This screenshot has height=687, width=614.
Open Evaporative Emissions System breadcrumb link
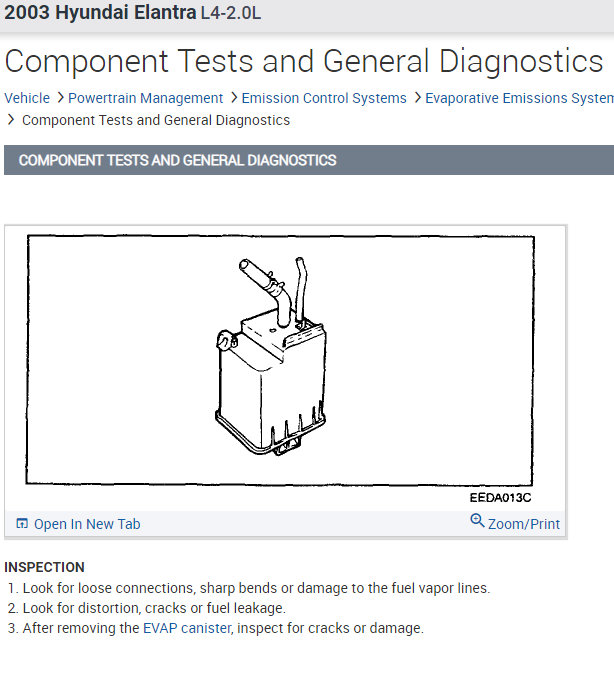click(519, 98)
